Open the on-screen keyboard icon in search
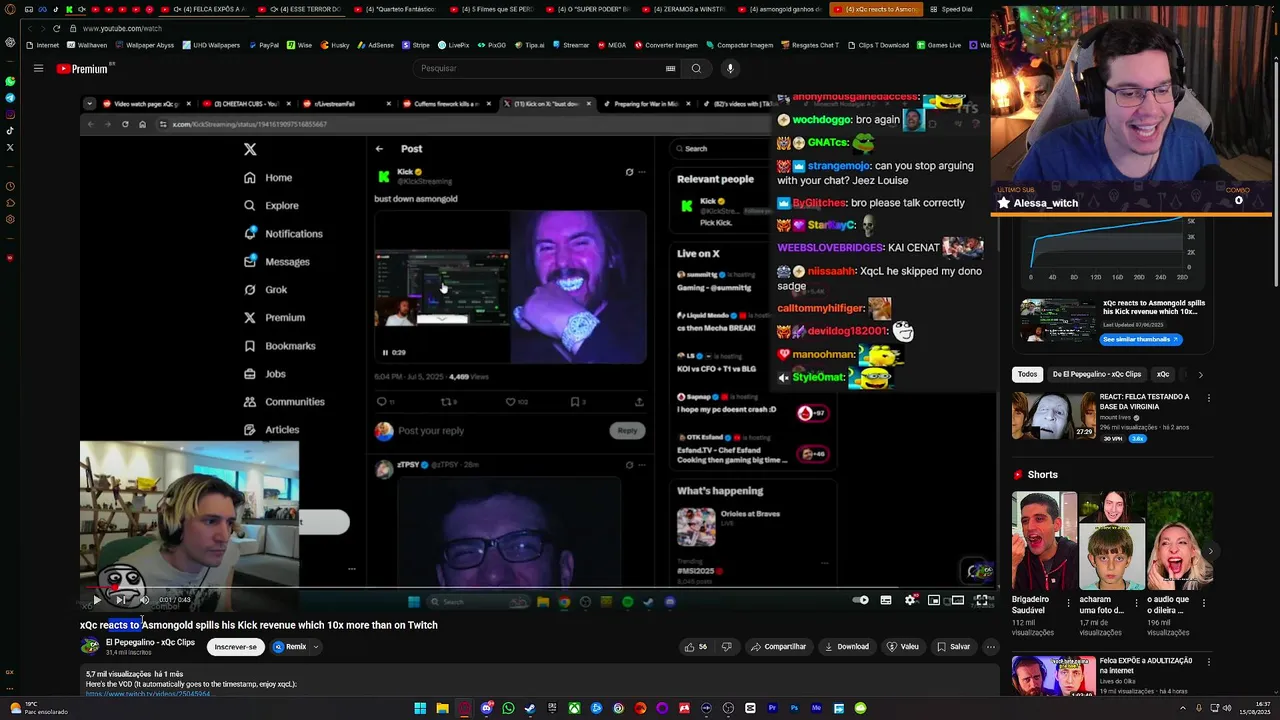This screenshot has width=1280, height=720. [670, 68]
